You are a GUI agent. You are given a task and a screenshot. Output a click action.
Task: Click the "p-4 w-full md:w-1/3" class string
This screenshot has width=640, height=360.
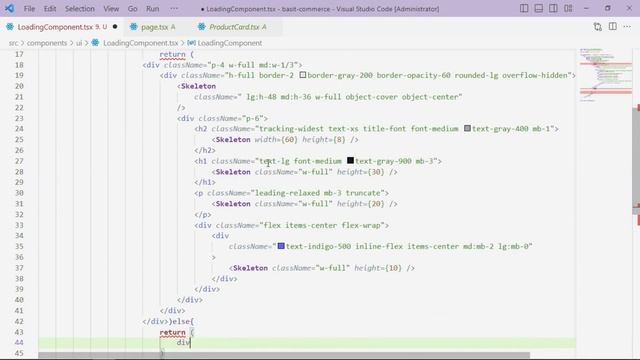tap(255, 65)
